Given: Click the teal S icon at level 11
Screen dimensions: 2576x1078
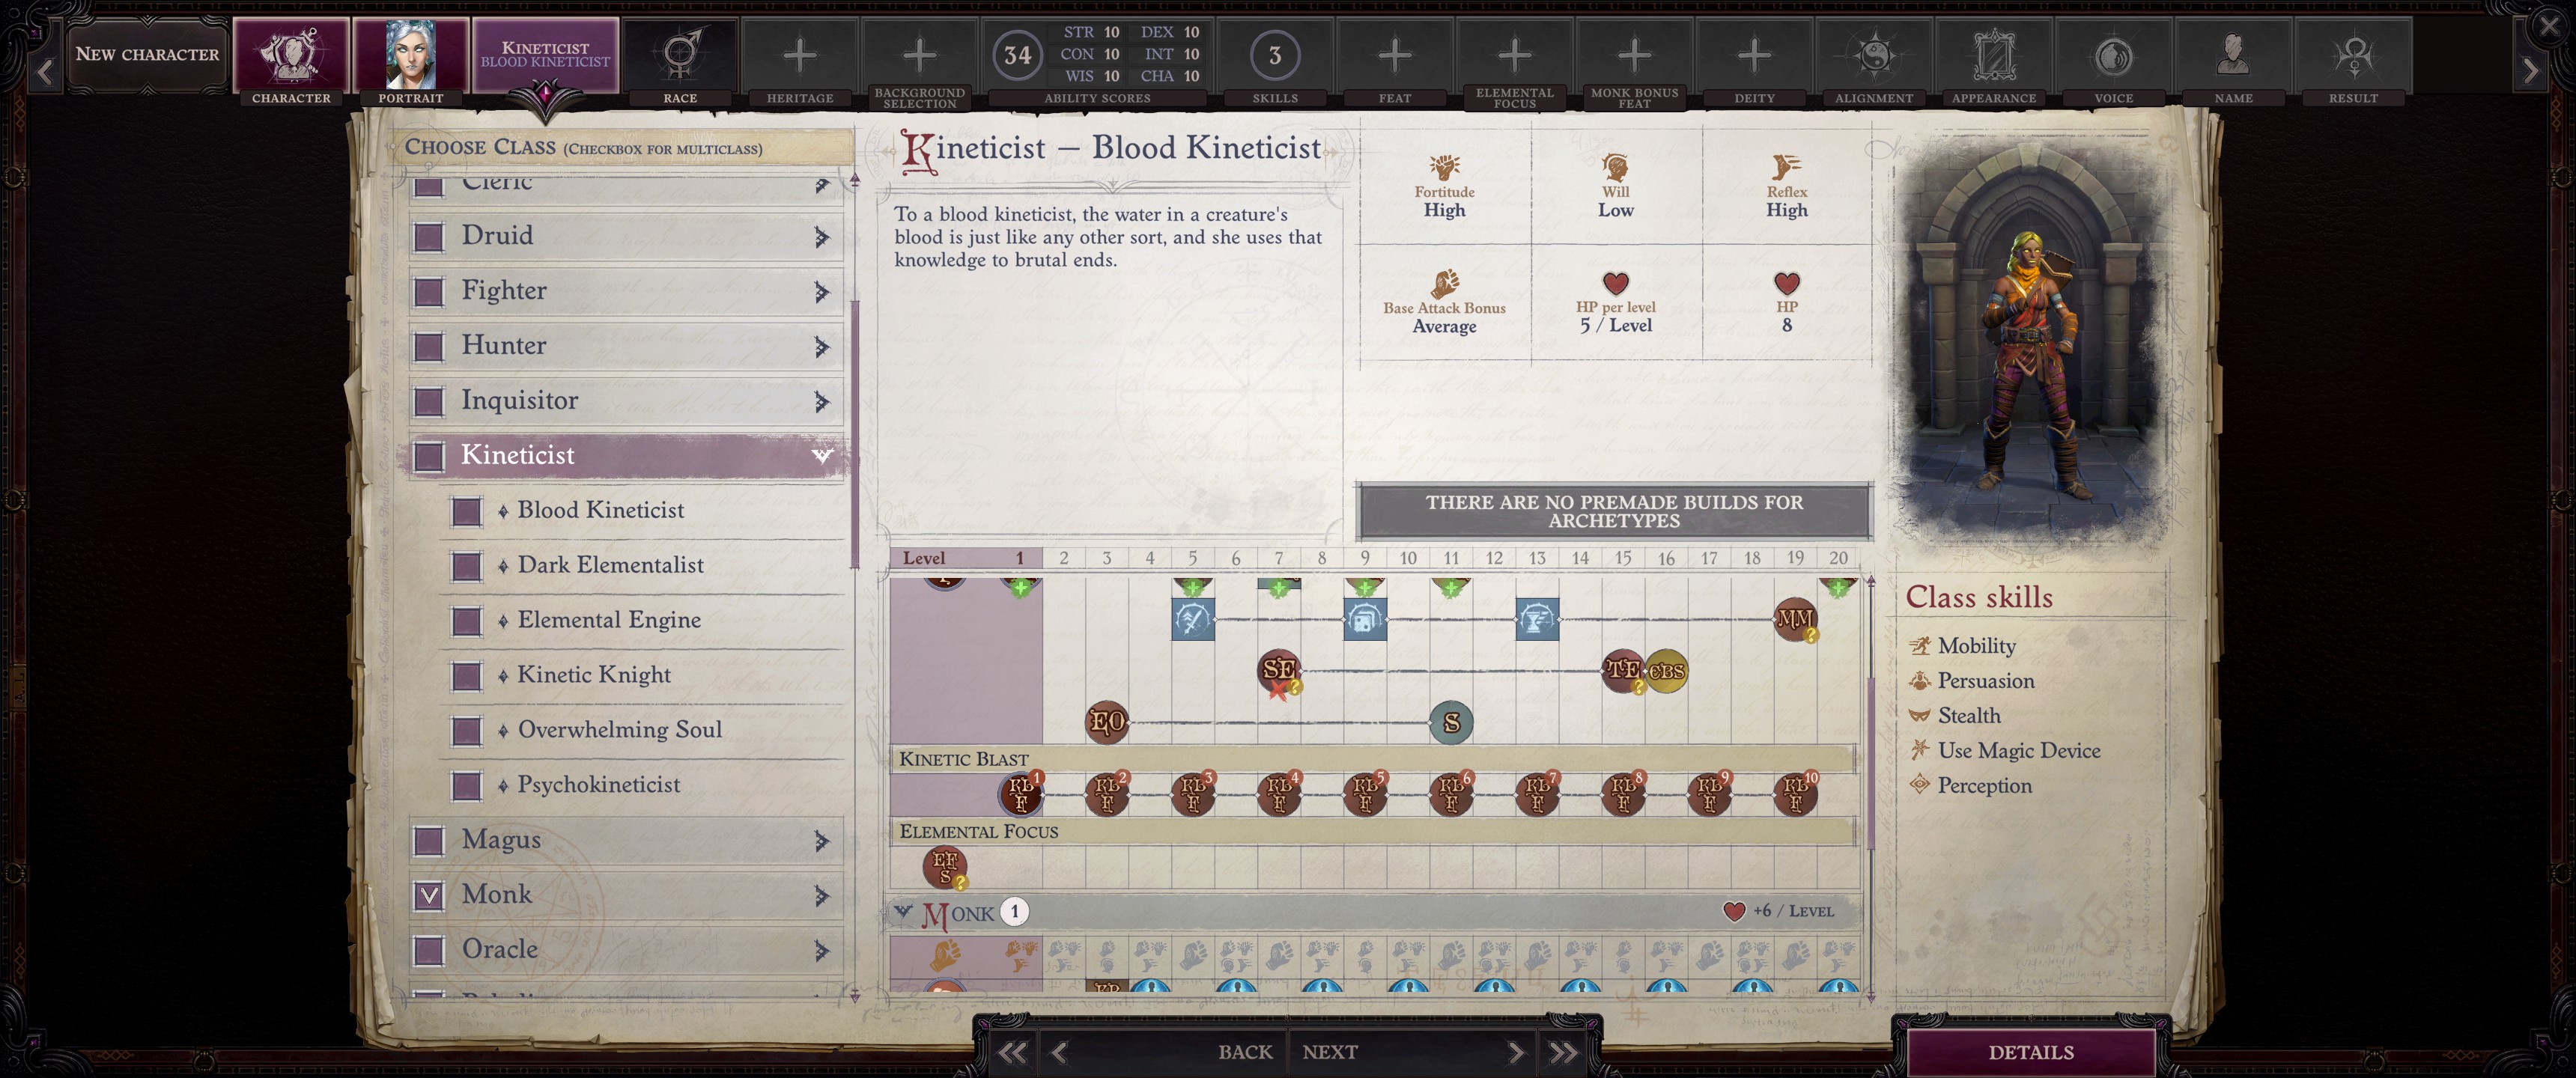Looking at the screenshot, I should tap(1451, 721).
